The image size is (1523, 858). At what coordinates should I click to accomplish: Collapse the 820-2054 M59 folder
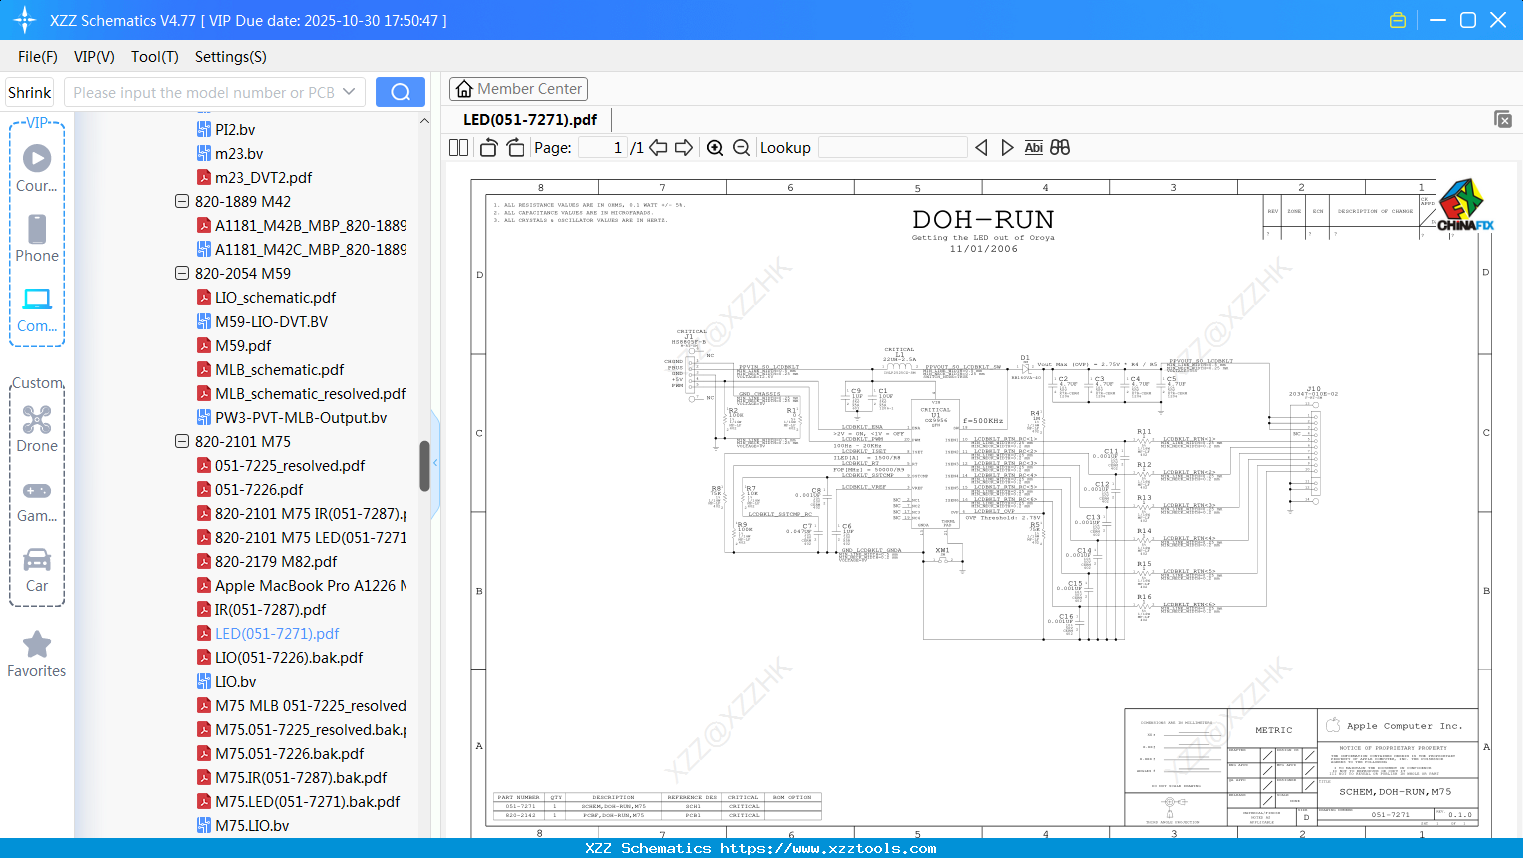(x=182, y=273)
